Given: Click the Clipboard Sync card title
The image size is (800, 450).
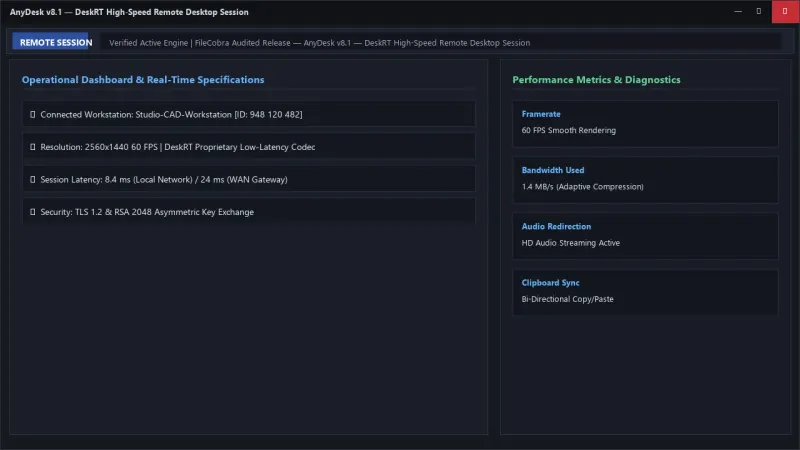Looking at the screenshot, I should pos(550,282).
